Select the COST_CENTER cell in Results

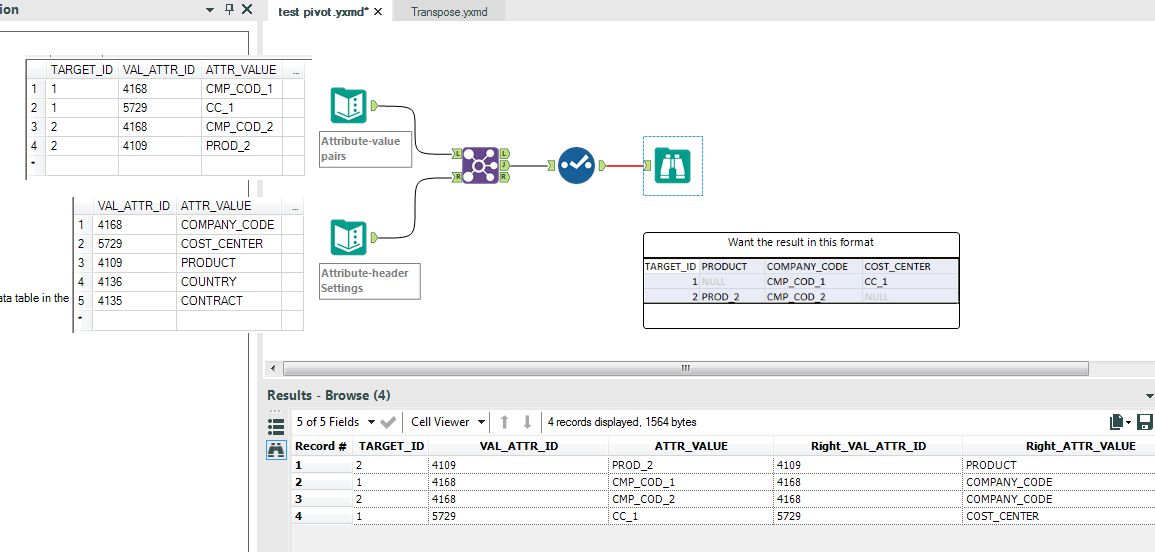coord(1059,516)
